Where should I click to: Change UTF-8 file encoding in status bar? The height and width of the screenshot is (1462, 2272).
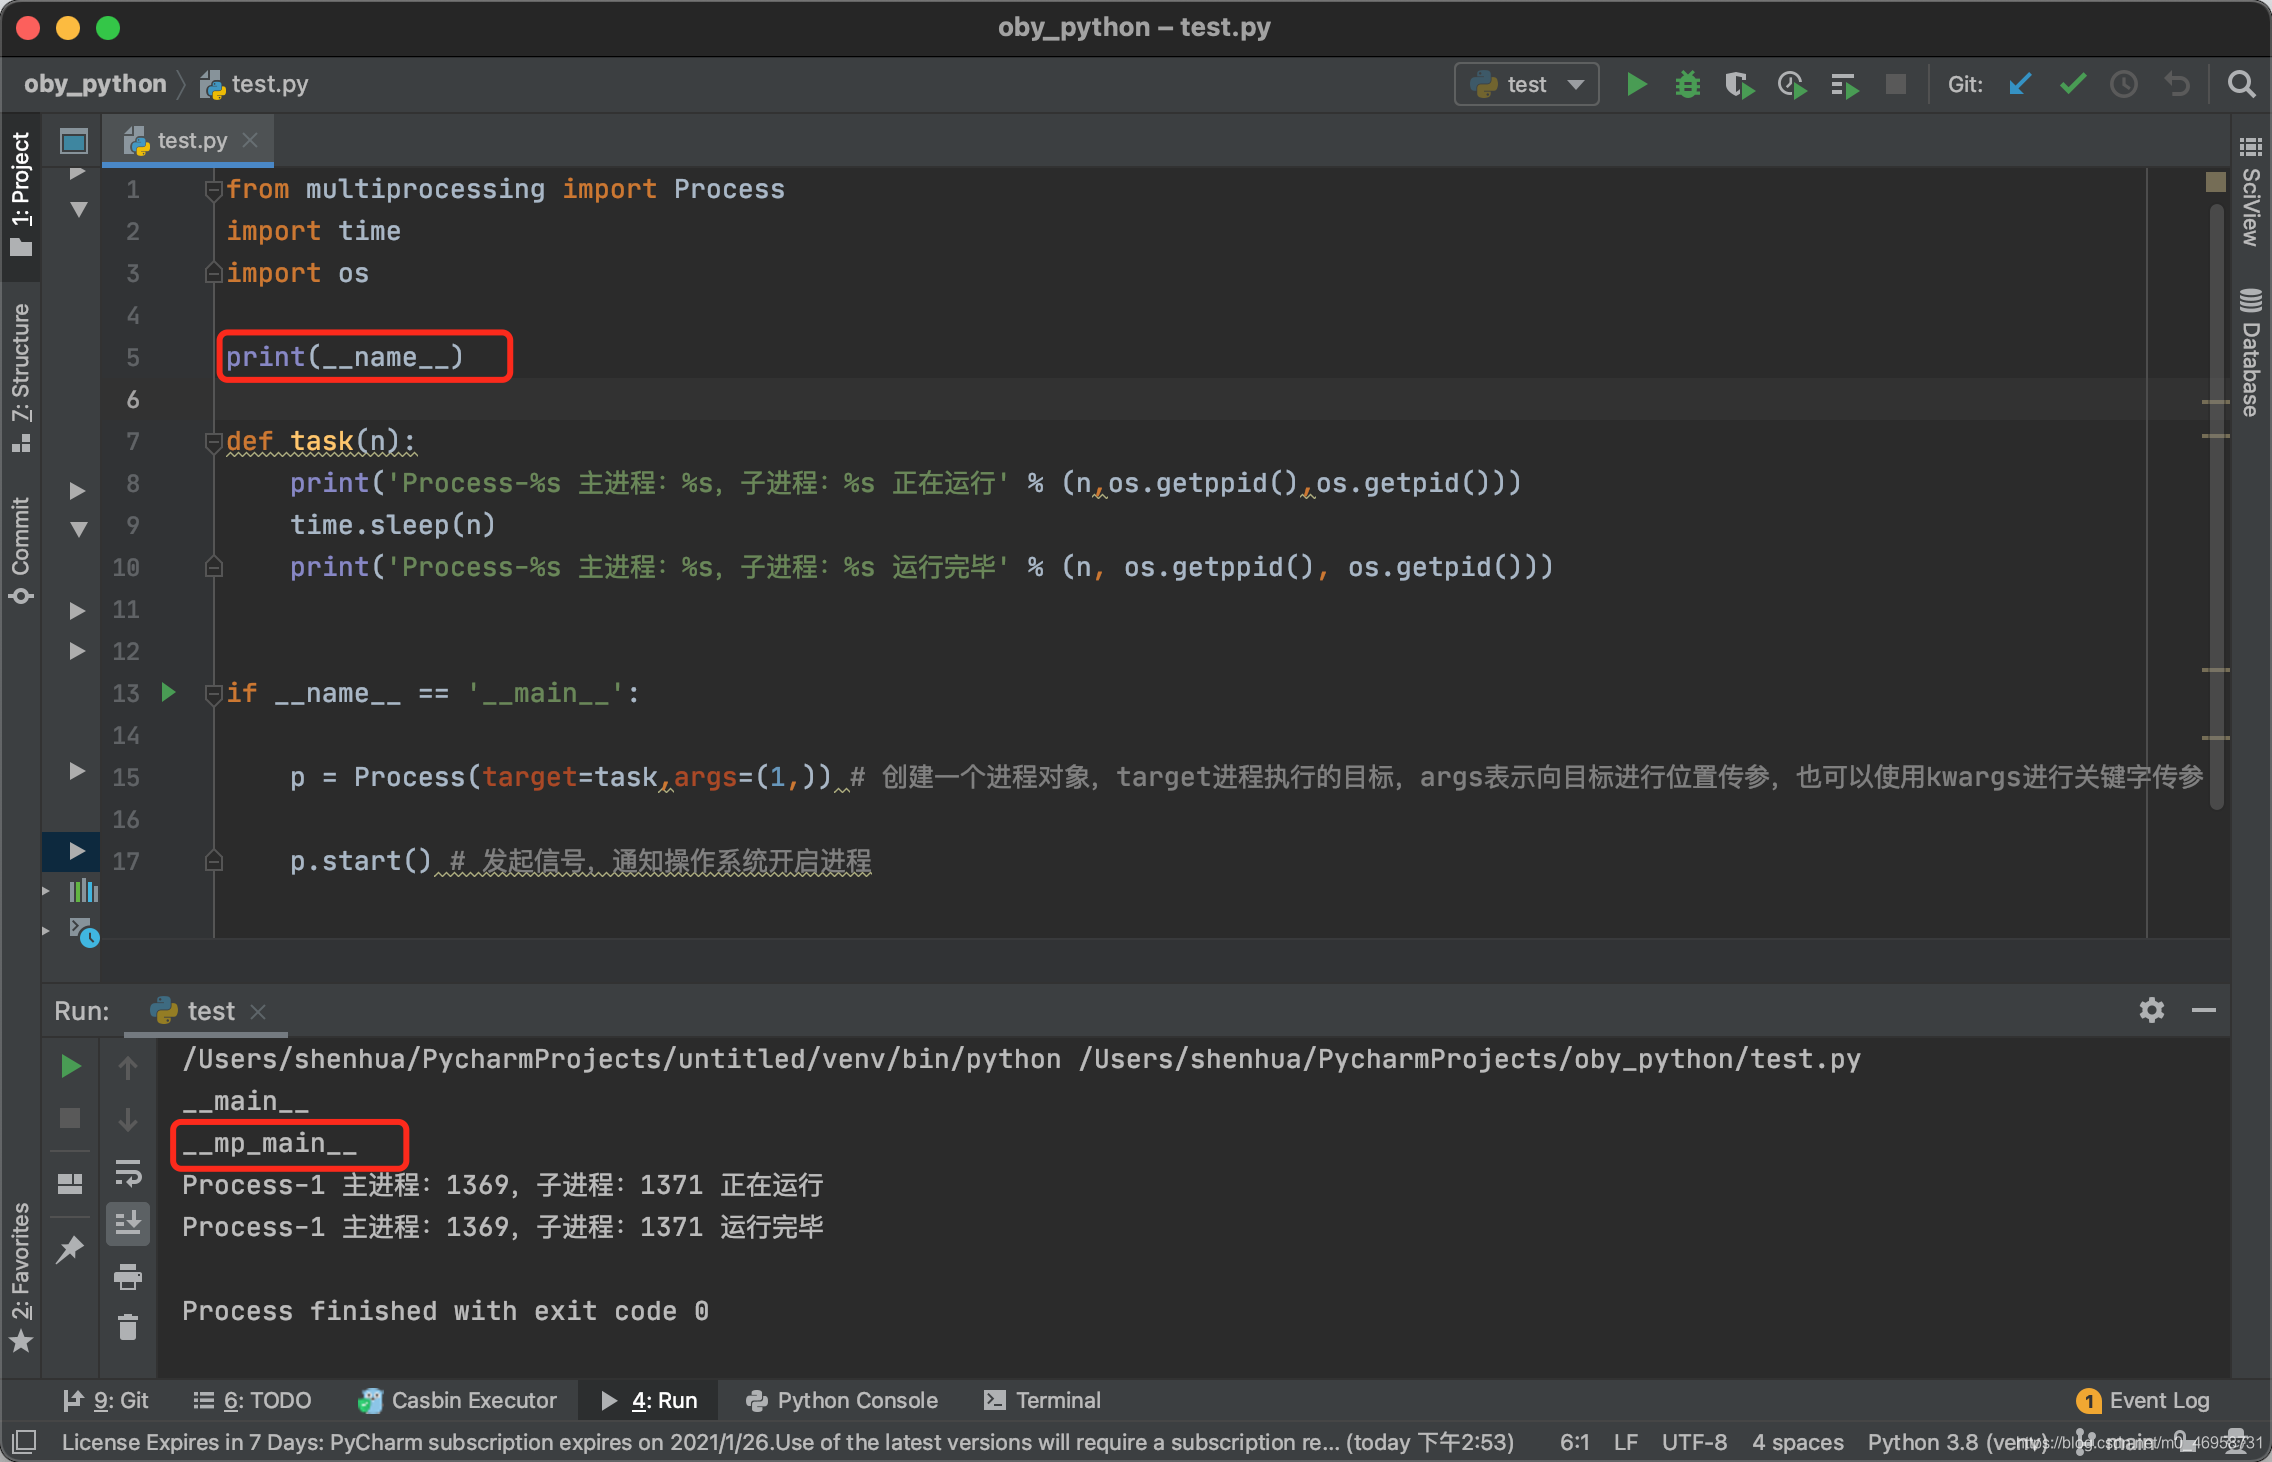coord(1694,1442)
